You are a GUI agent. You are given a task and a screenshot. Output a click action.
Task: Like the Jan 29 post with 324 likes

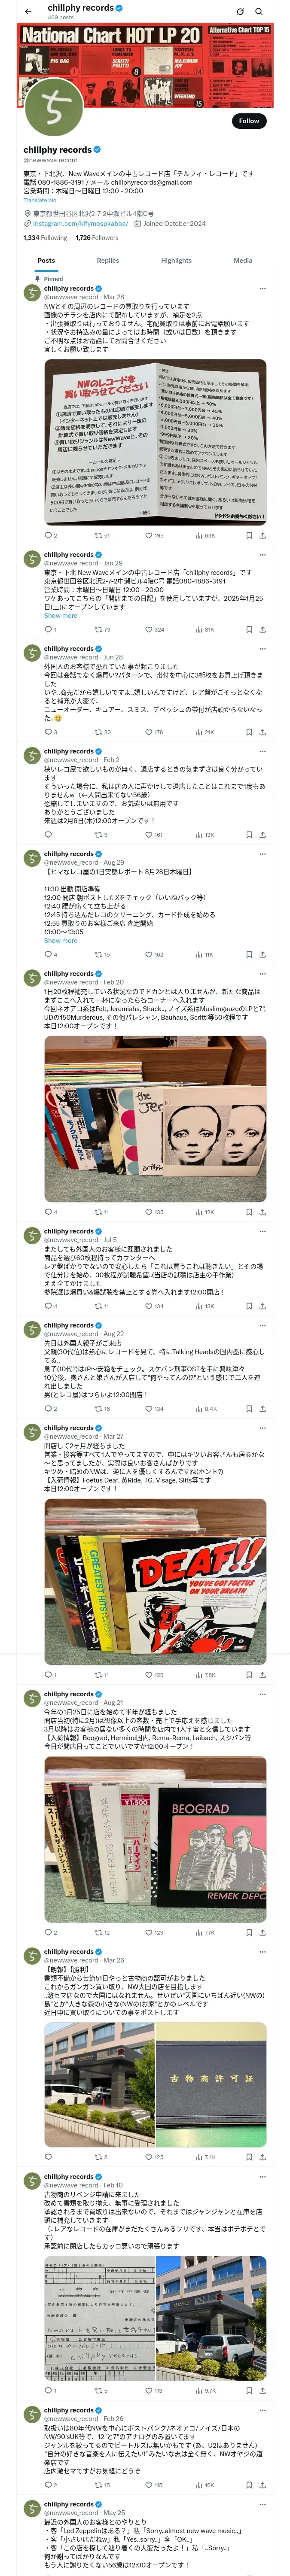click(154, 629)
